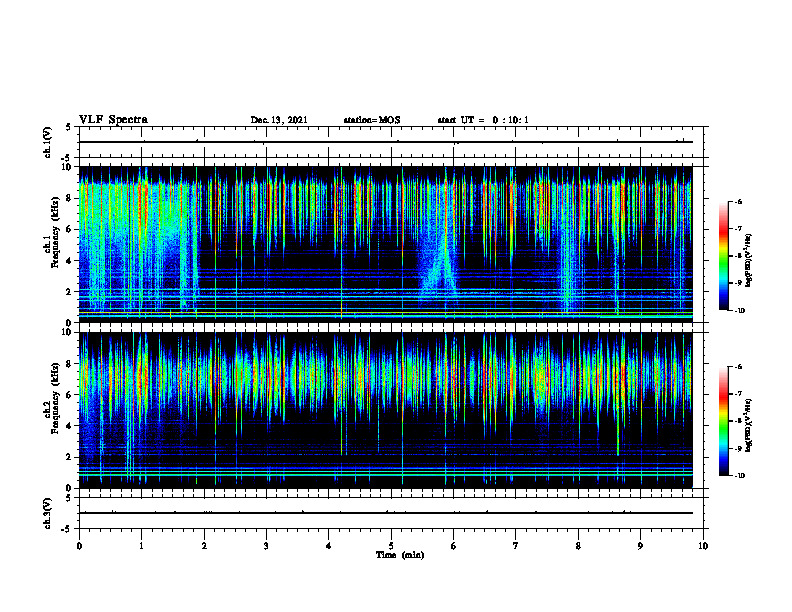Click the "ch.1(V)" axis label

click(48, 142)
